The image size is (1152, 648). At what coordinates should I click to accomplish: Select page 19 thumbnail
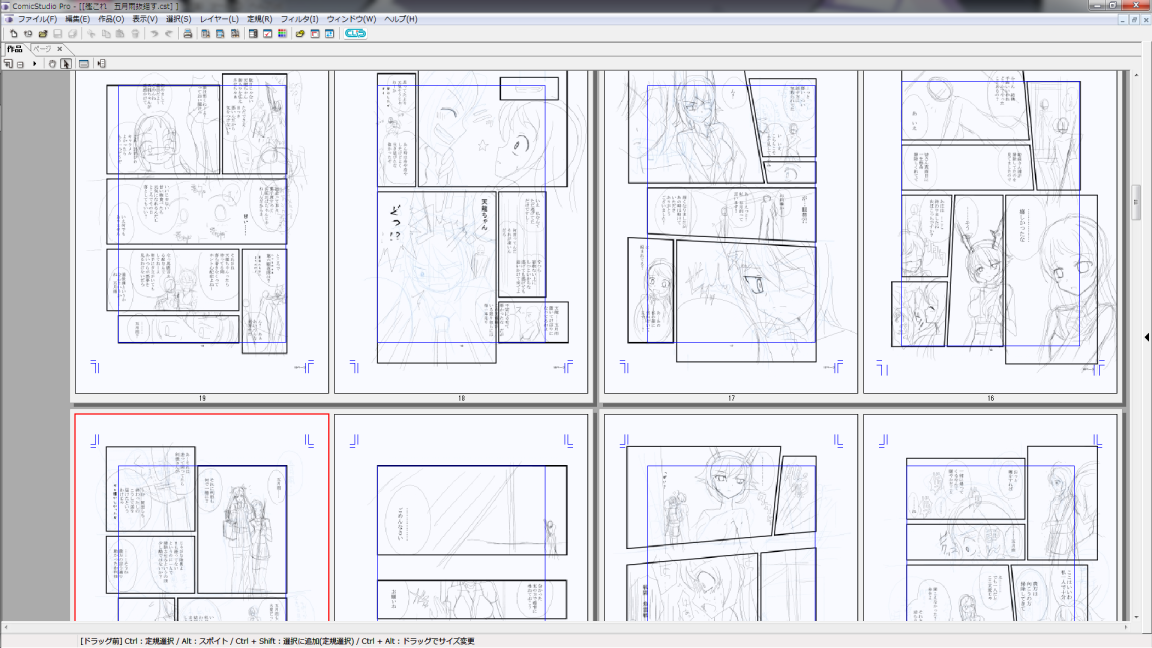tap(201, 231)
